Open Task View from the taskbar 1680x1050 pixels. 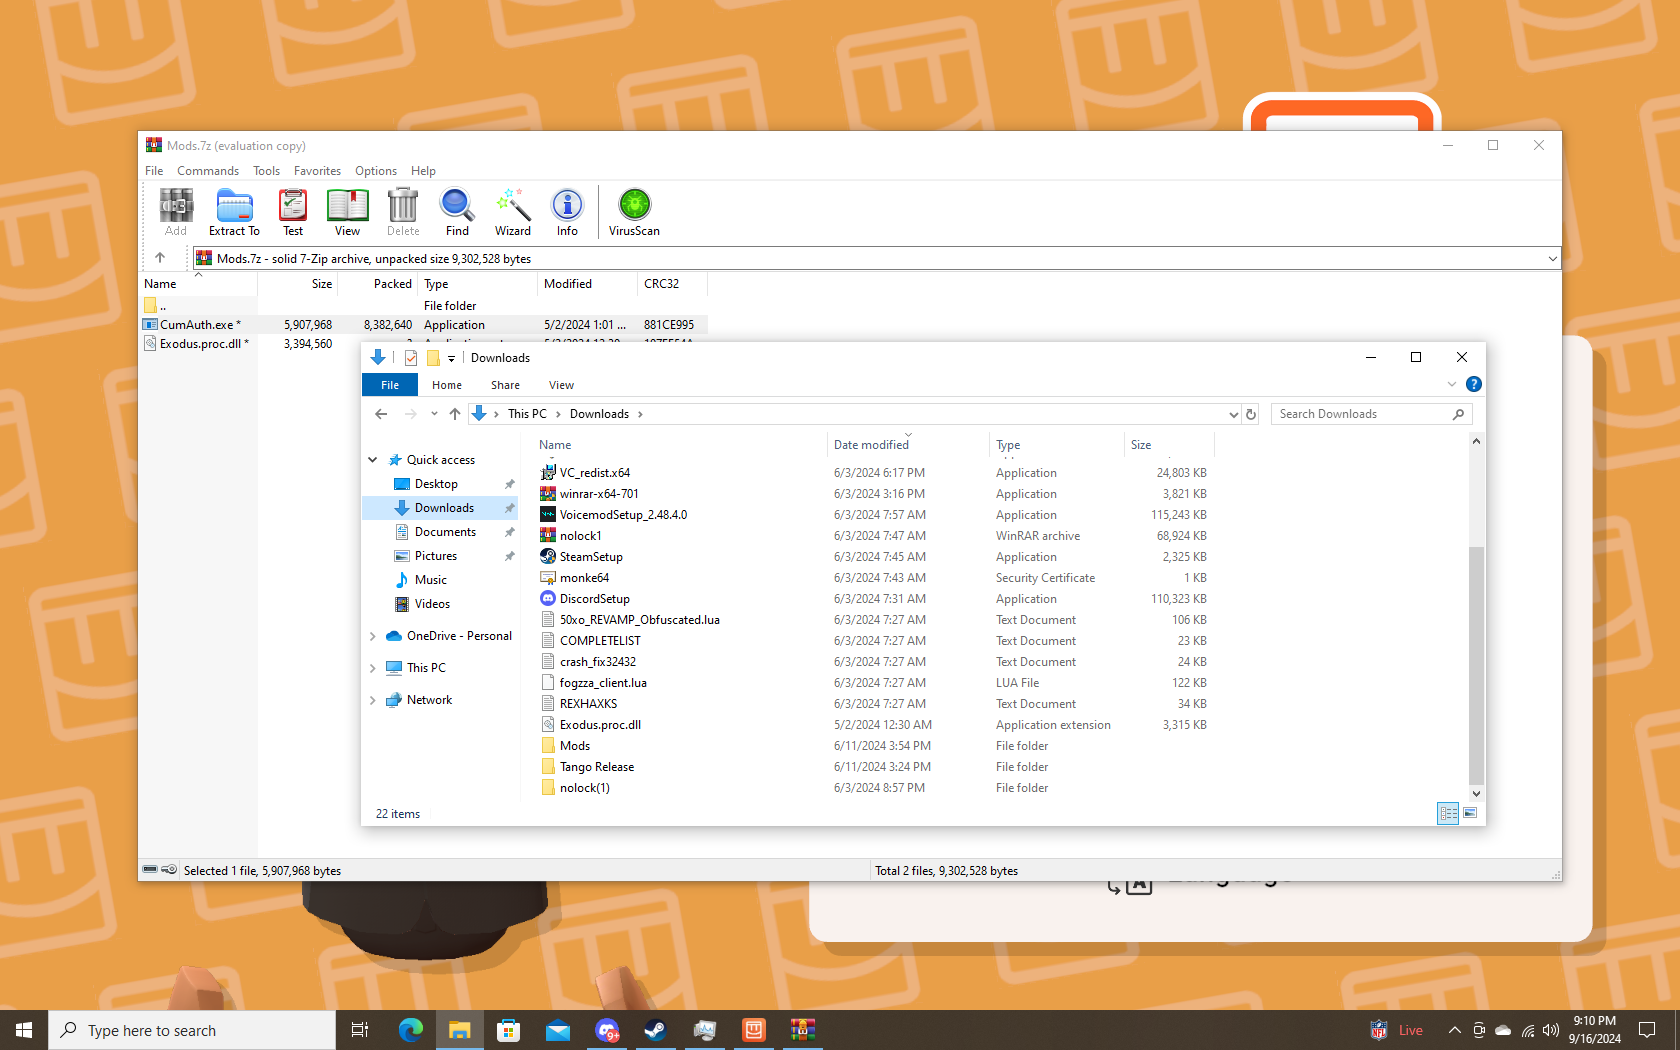point(360,1030)
